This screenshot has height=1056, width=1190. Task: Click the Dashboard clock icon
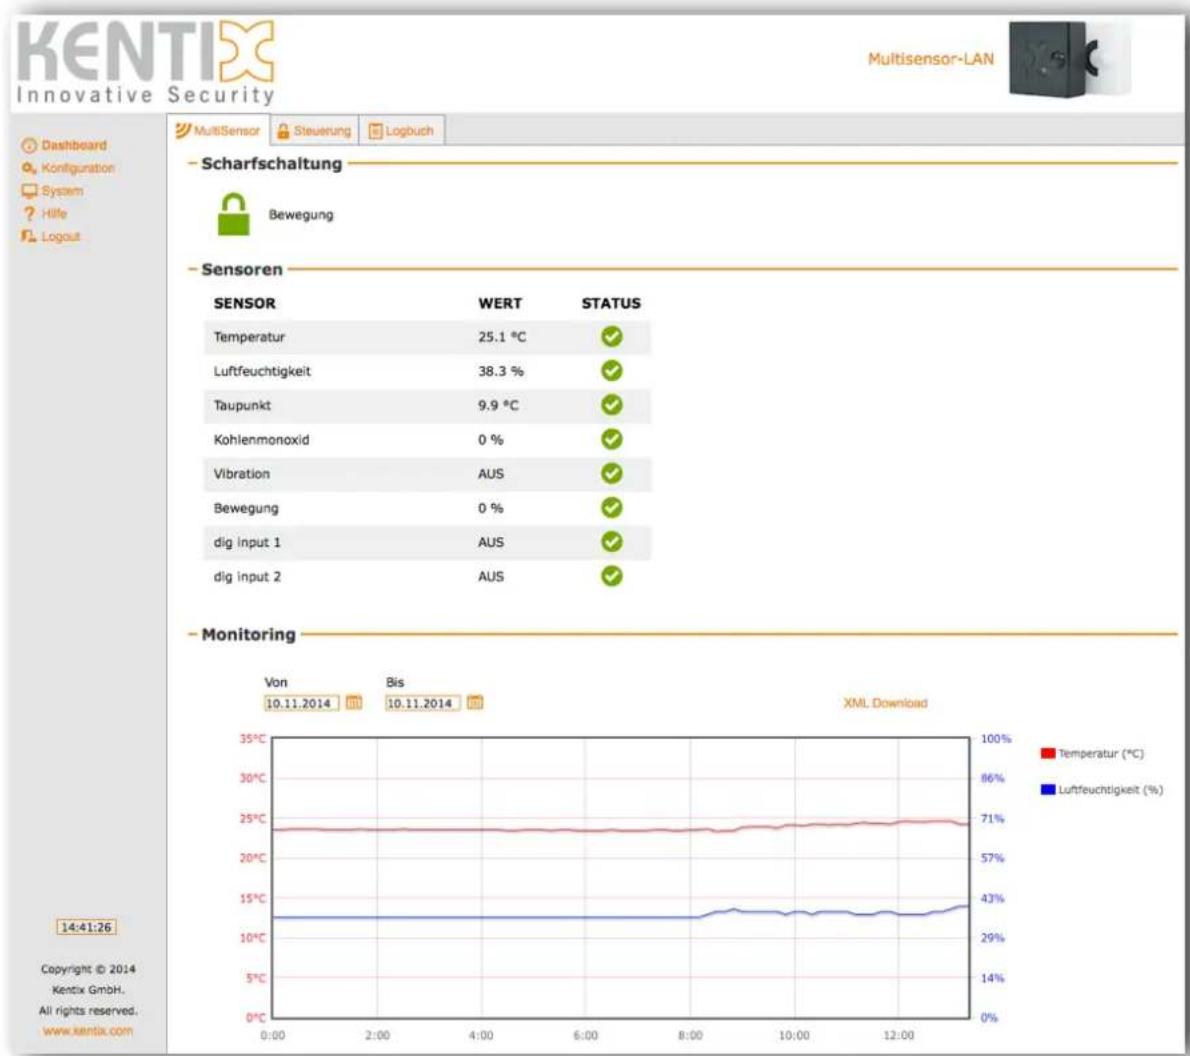click(29, 145)
